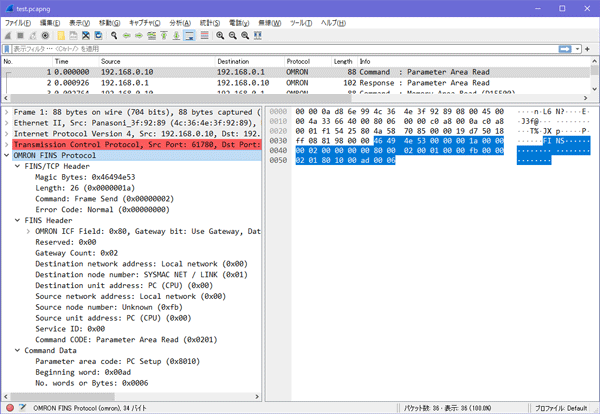This screenshot has height=414, width=600.
Task: Toggle packet list colorization
Action: 205,36
